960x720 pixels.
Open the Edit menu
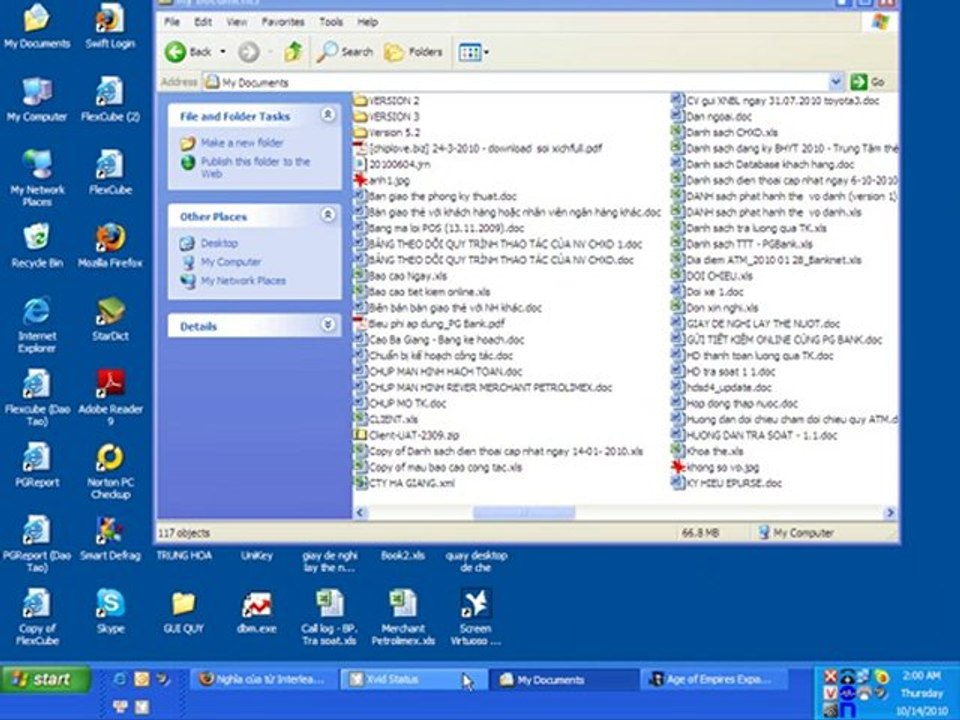point(203,22)
